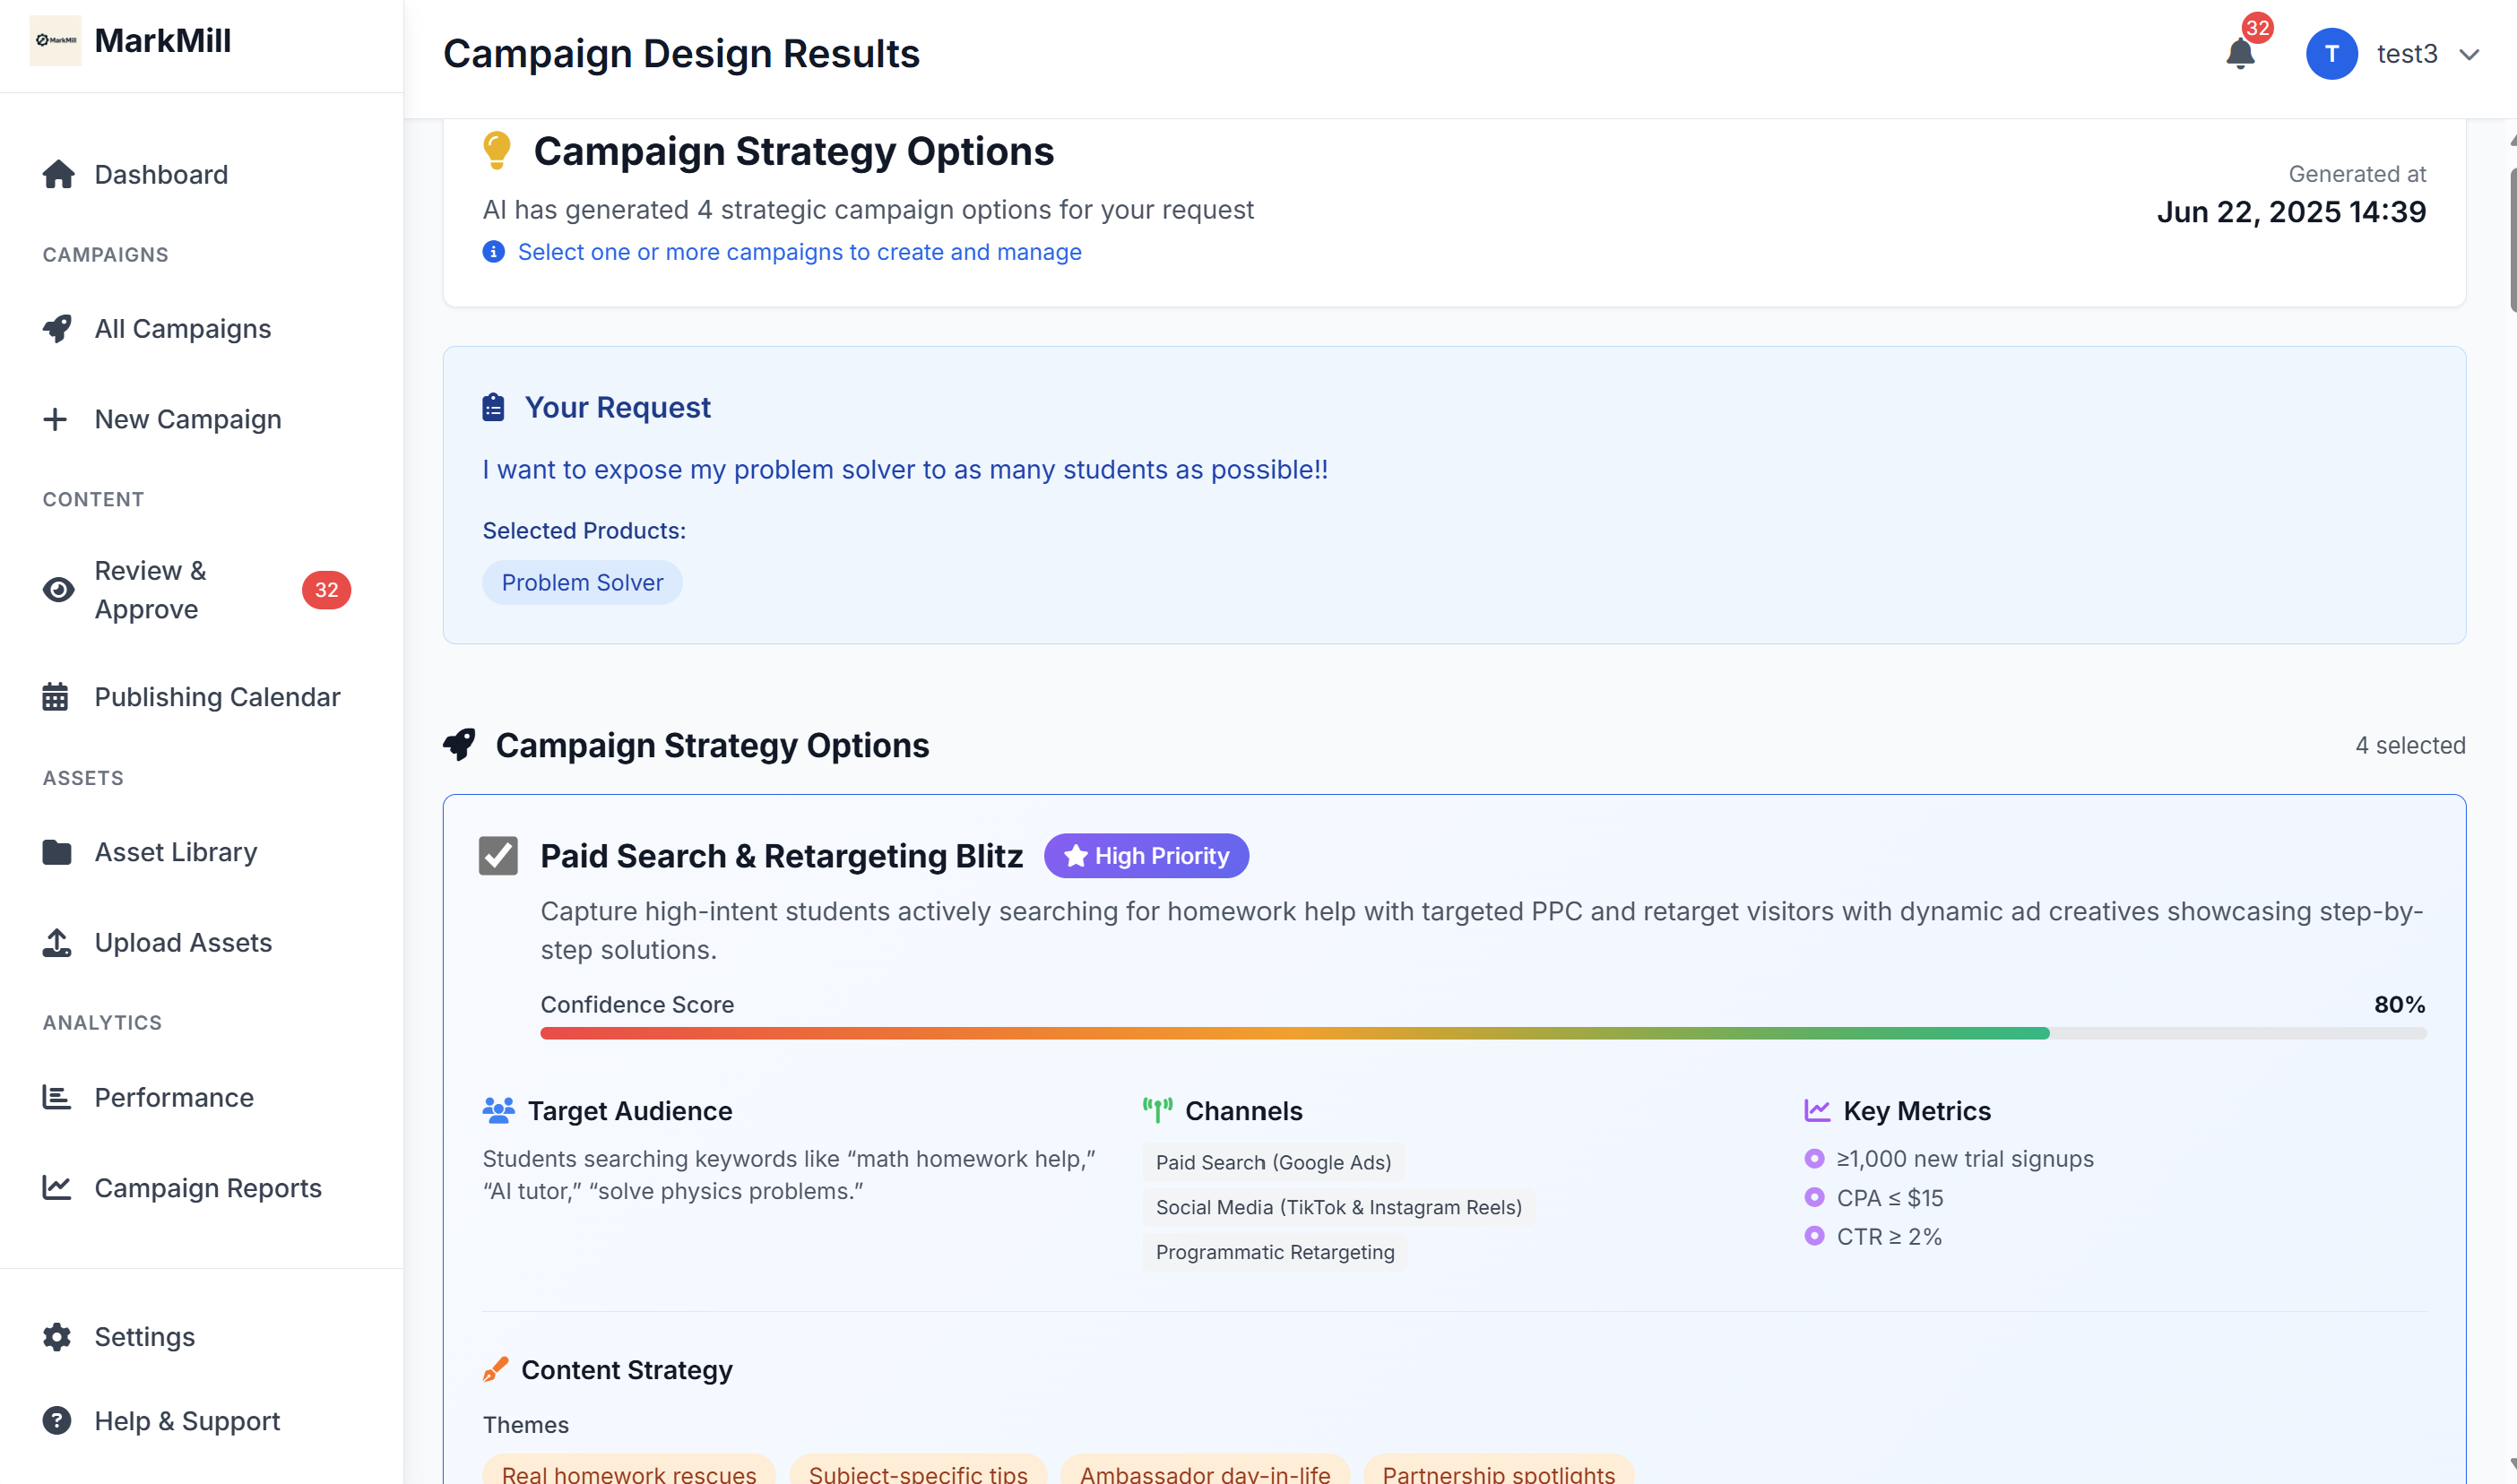2517x1484 pixels.
Task: Click the Settings gear icon
Action: [57, 1337]
